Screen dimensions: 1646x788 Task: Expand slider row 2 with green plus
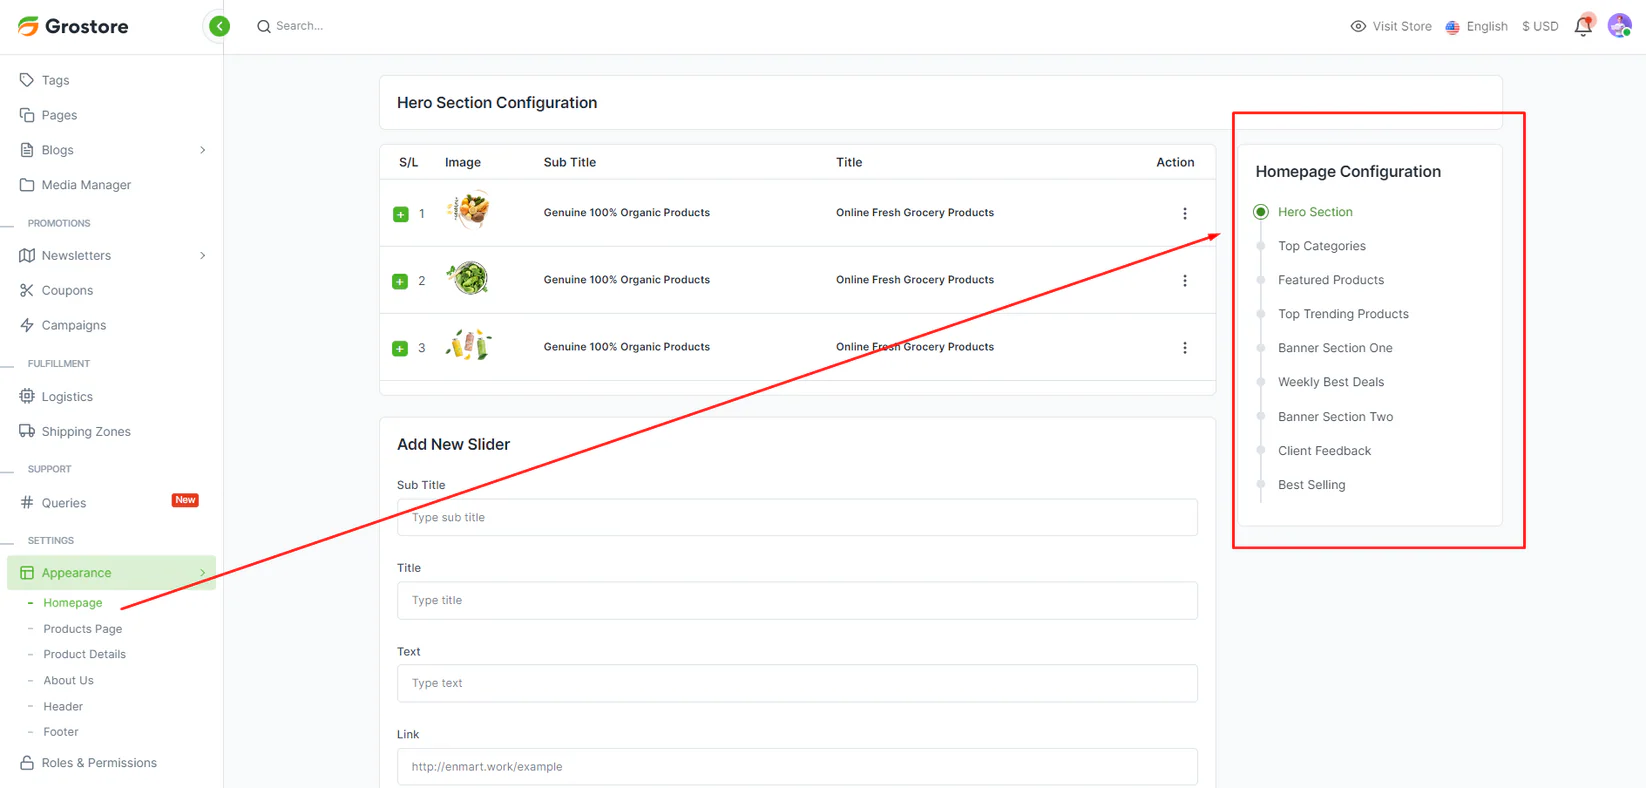400,281
